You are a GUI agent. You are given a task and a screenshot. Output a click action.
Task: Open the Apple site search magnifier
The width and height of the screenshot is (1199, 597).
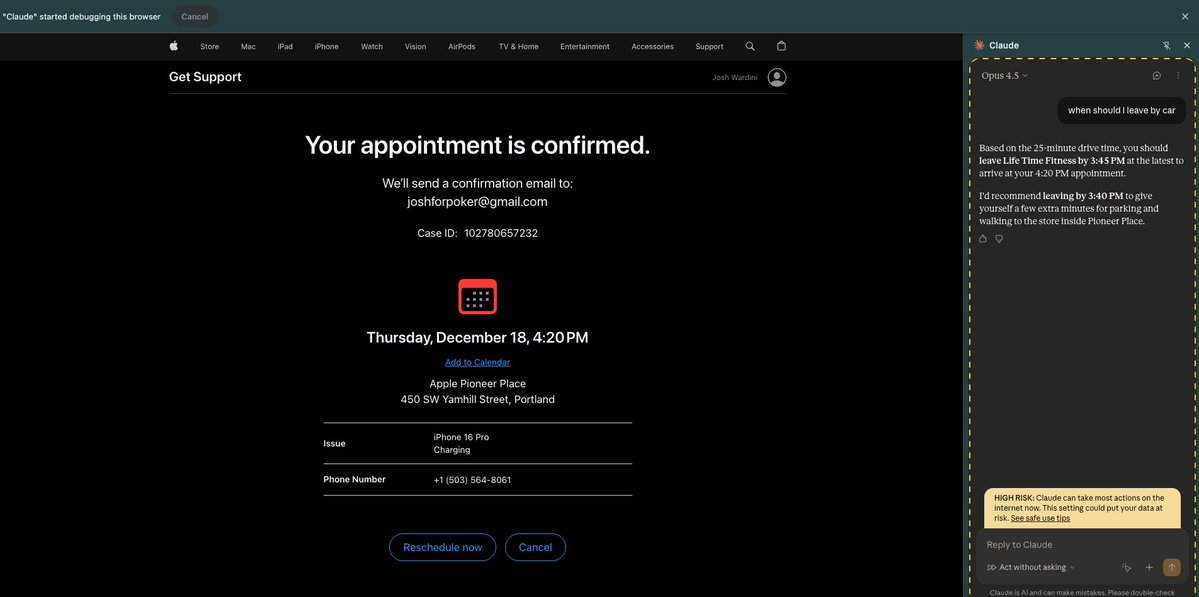[750, 46]
